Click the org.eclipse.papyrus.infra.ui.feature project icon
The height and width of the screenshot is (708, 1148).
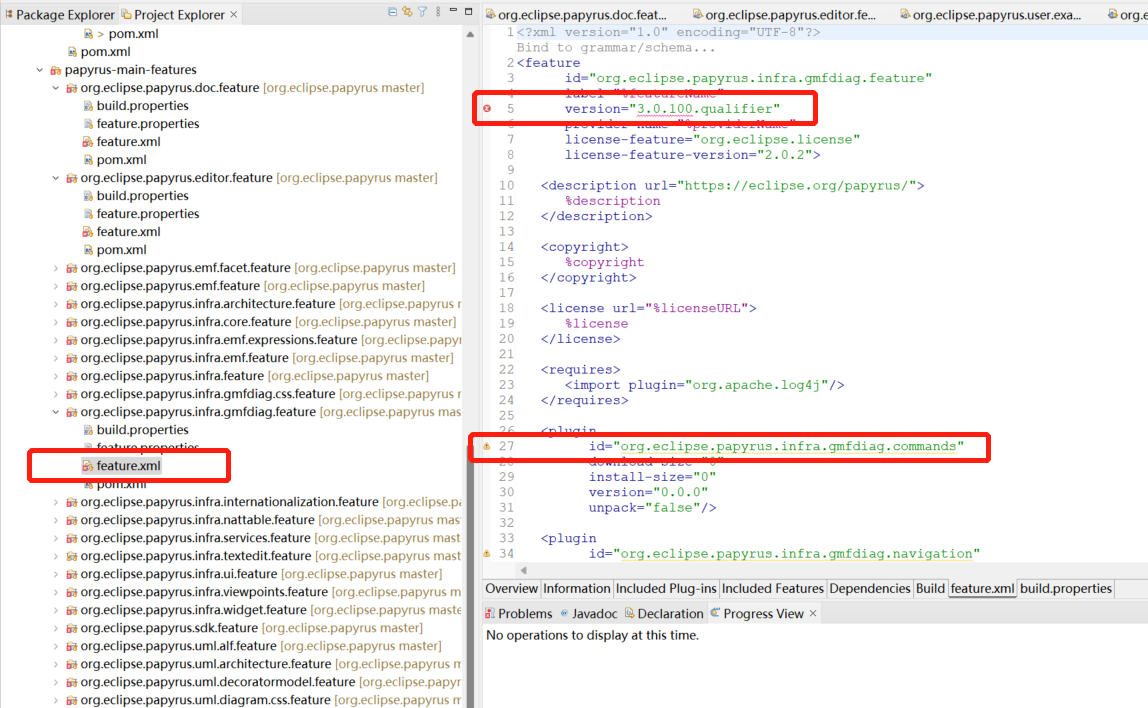[x=71, y=574]
